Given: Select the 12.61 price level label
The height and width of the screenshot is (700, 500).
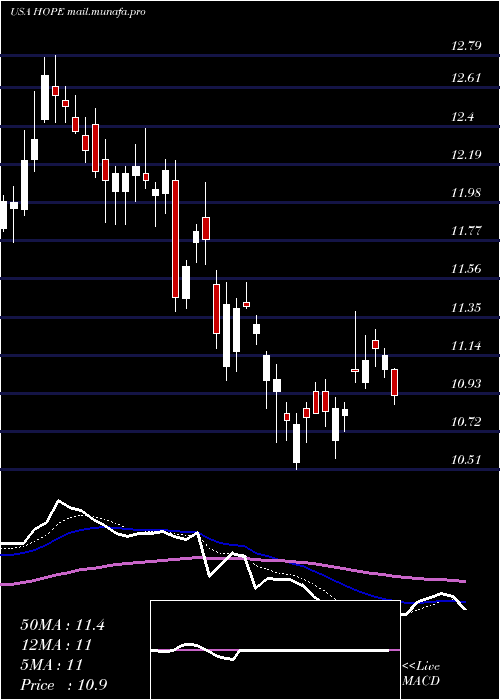Looking at the screenshot, I should [466, 78].
